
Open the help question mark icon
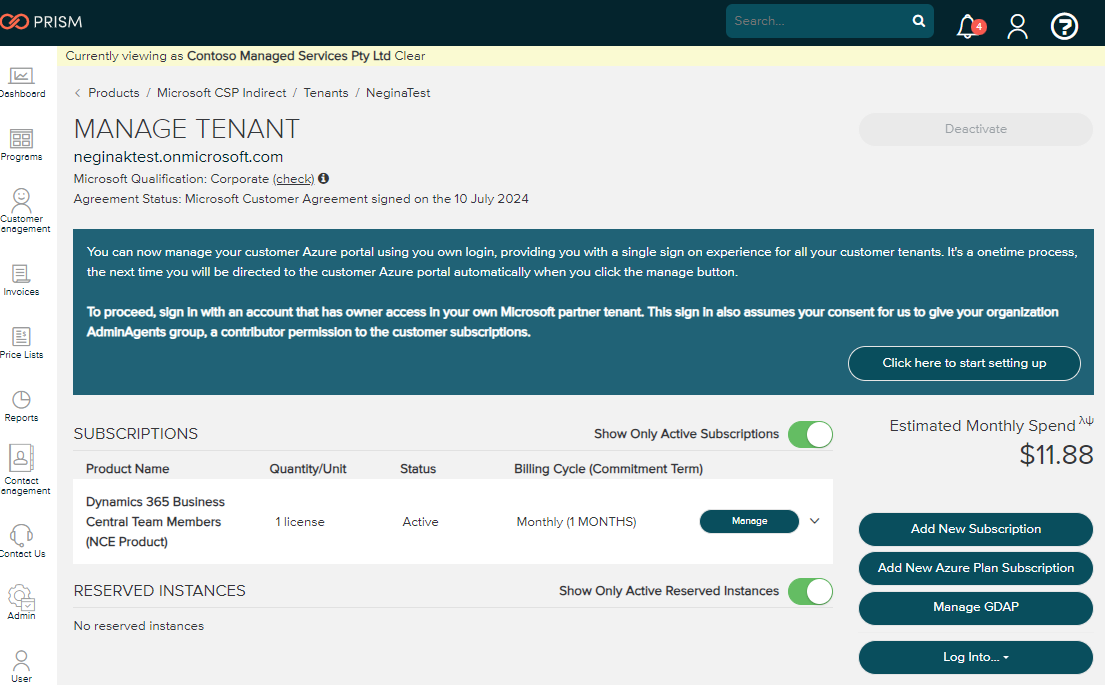(x=1064, y=27)
